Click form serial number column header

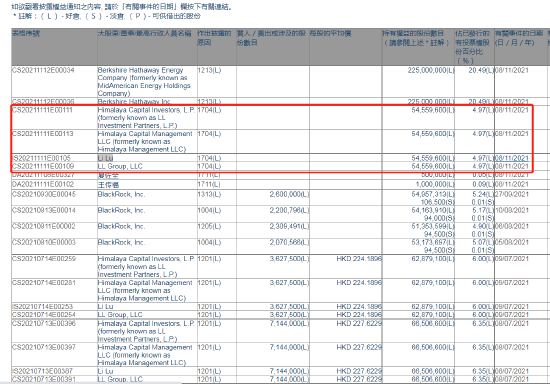pos(26,34)
